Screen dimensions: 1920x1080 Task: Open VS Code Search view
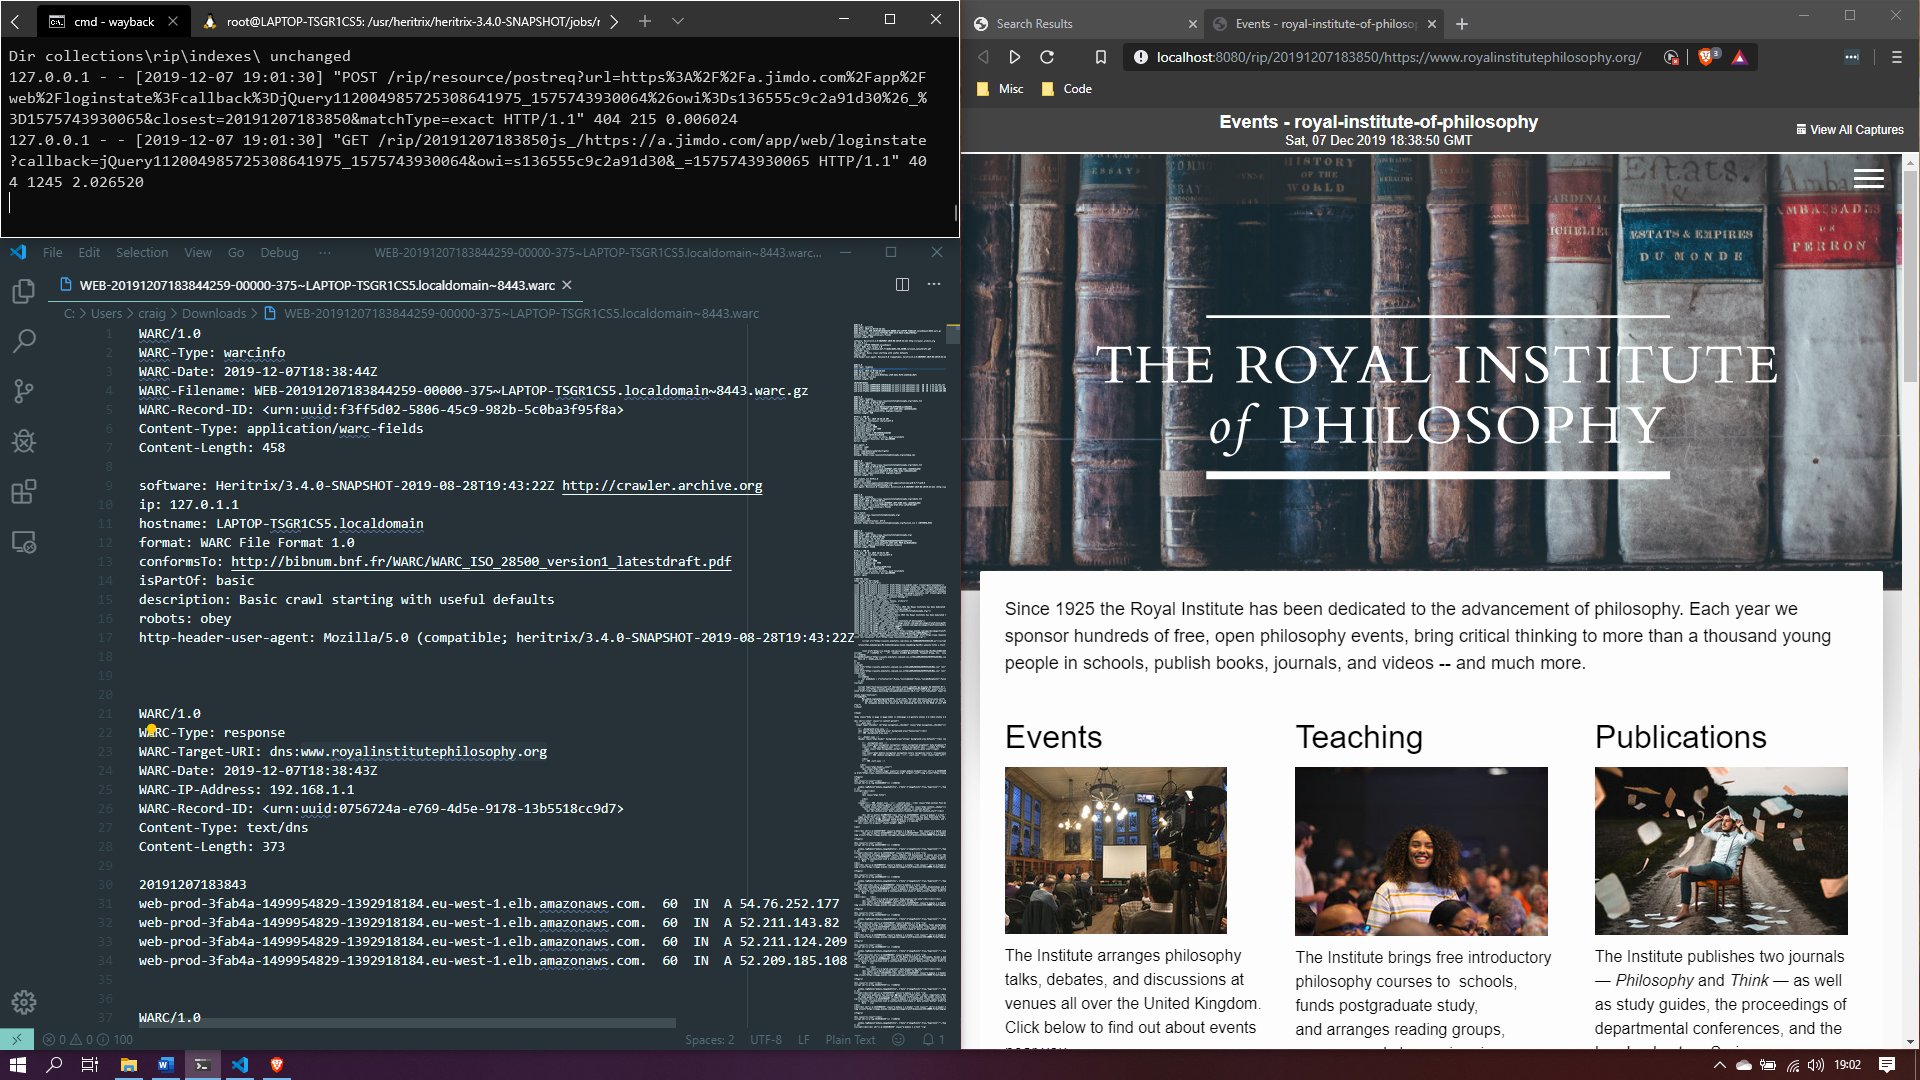(23, 341)
